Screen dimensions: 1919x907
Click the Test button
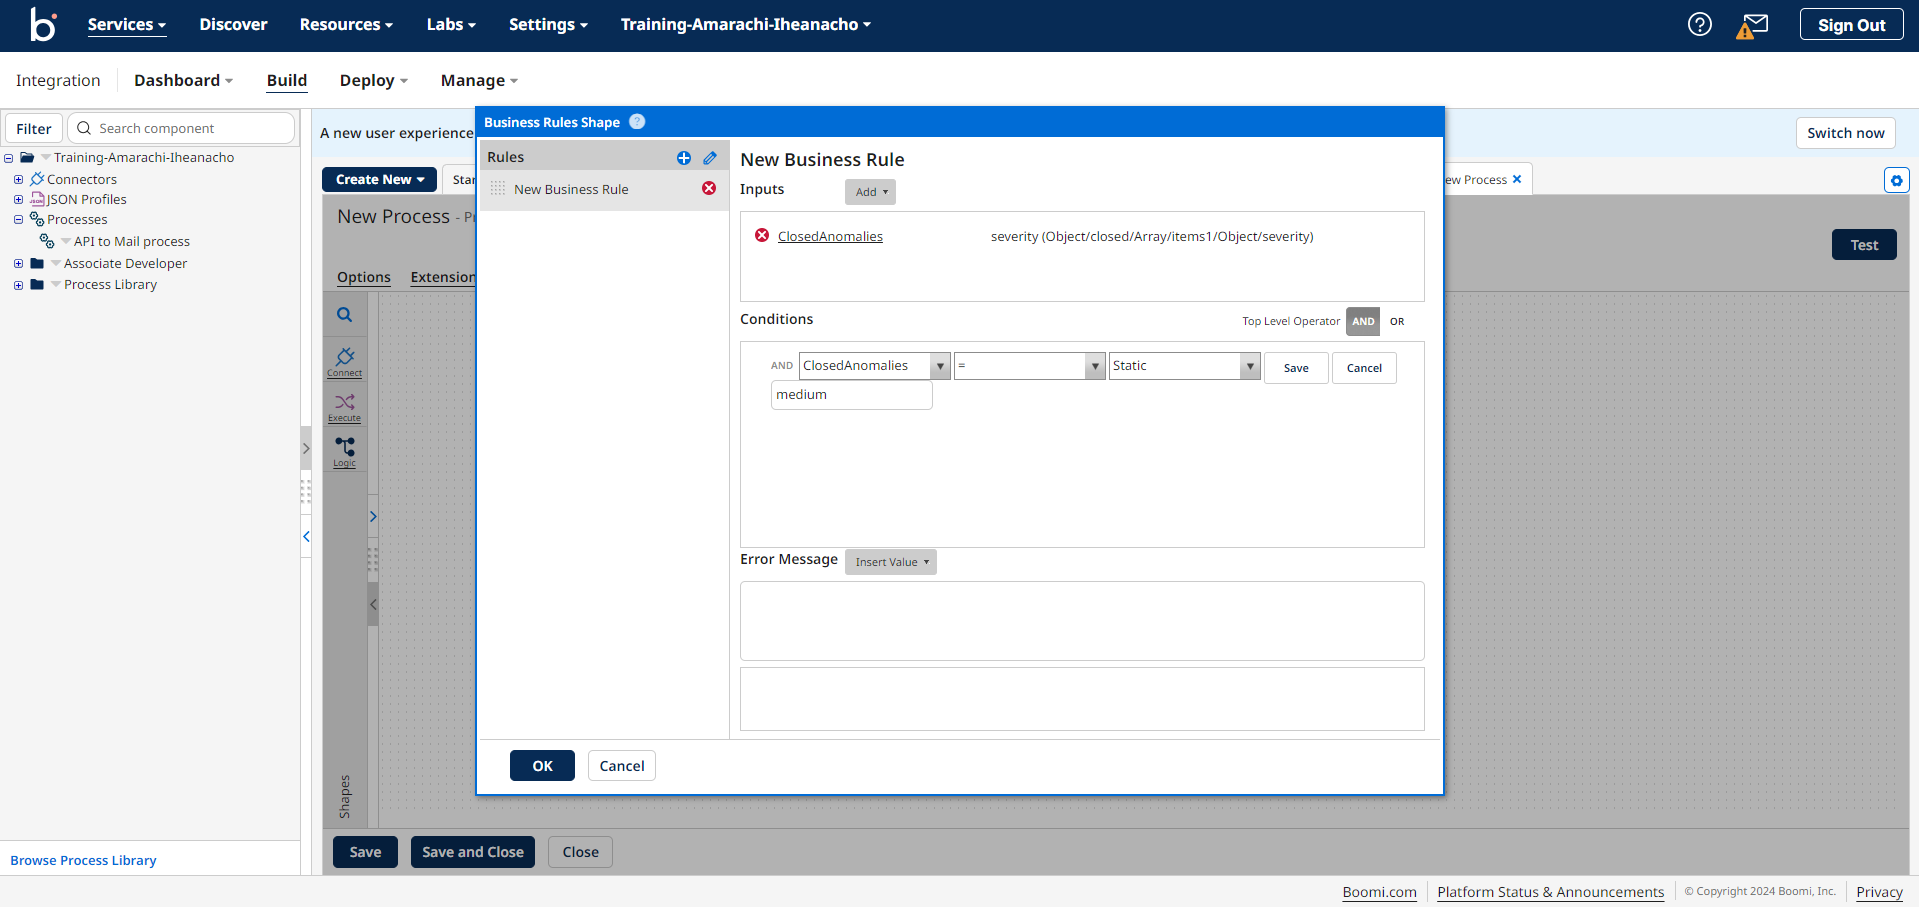pyautogui.click(x=1864, y=245)
